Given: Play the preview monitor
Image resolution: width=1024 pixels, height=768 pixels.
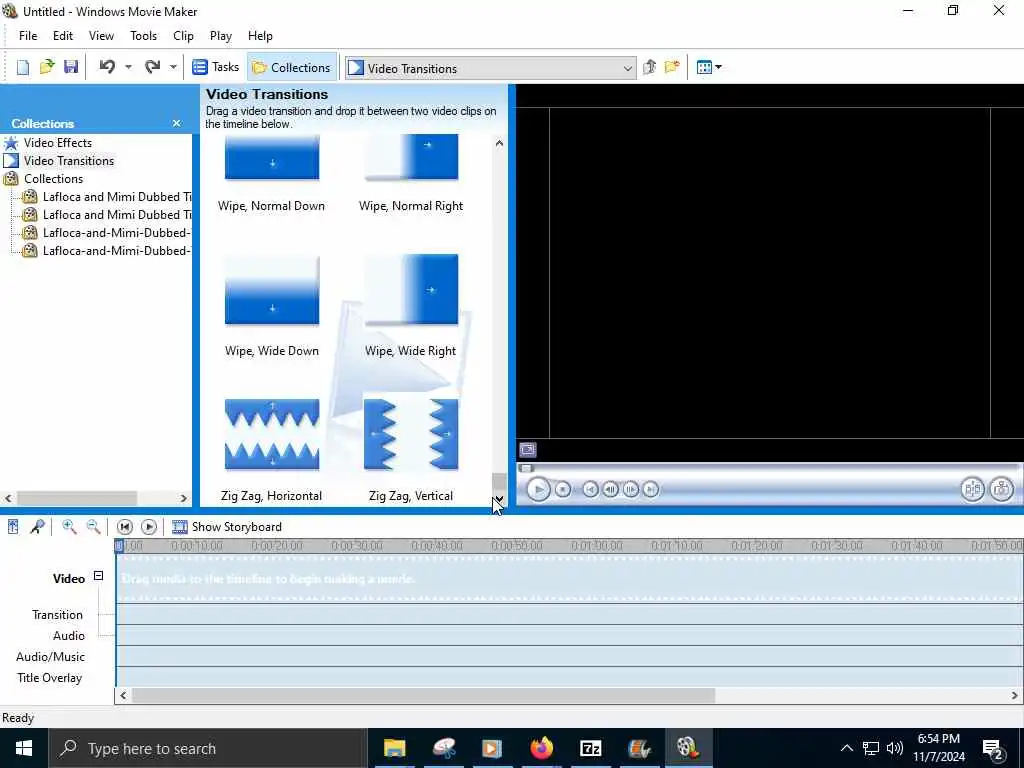Looking at the screenshot, I should [538, 489].
